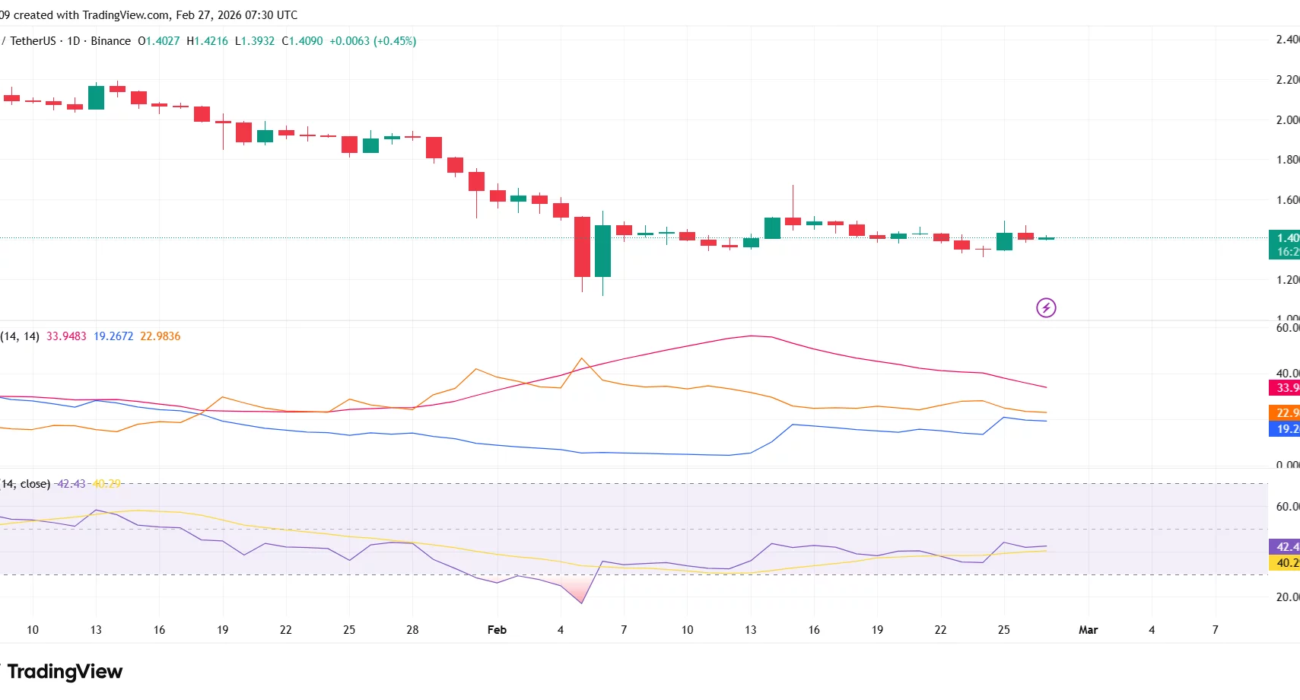The image size is (1300, 700).
Task: Click the purple 42.4 RSI axis tag
Action: pyautogui.click(x=1284, y=546)
